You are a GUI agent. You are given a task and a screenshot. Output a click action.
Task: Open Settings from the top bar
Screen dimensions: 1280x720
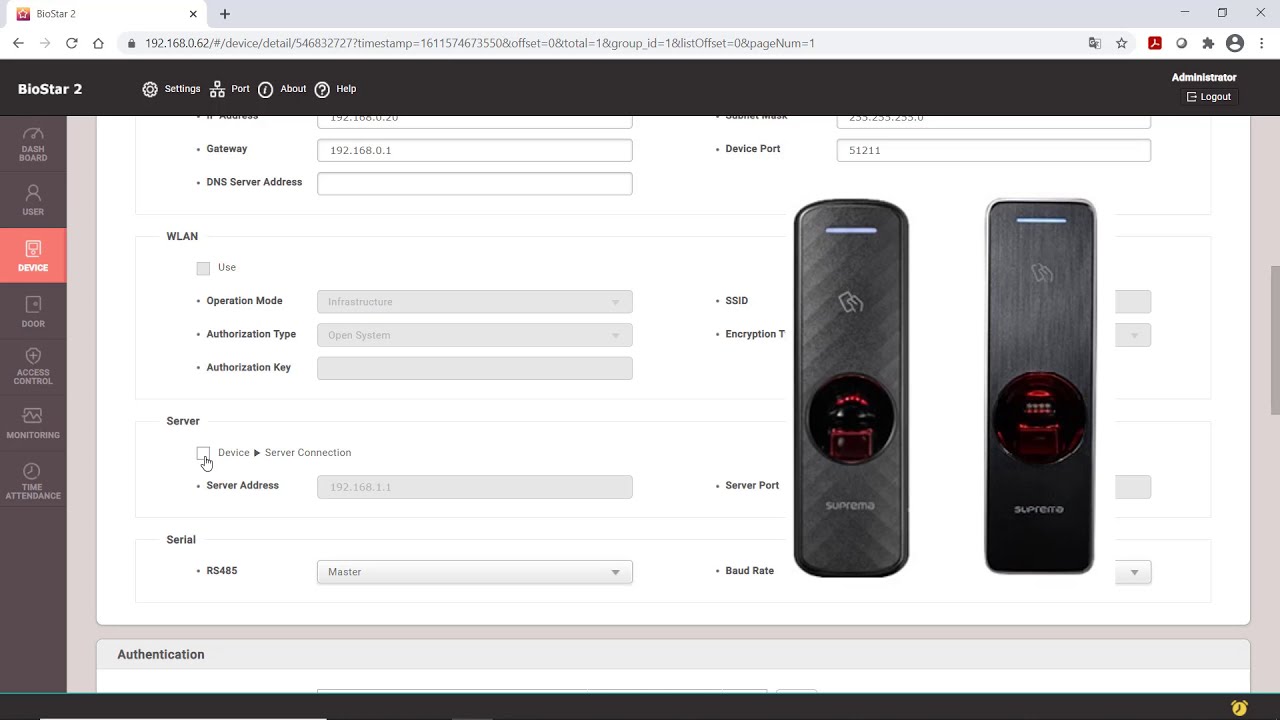click(x=171, y=89)
